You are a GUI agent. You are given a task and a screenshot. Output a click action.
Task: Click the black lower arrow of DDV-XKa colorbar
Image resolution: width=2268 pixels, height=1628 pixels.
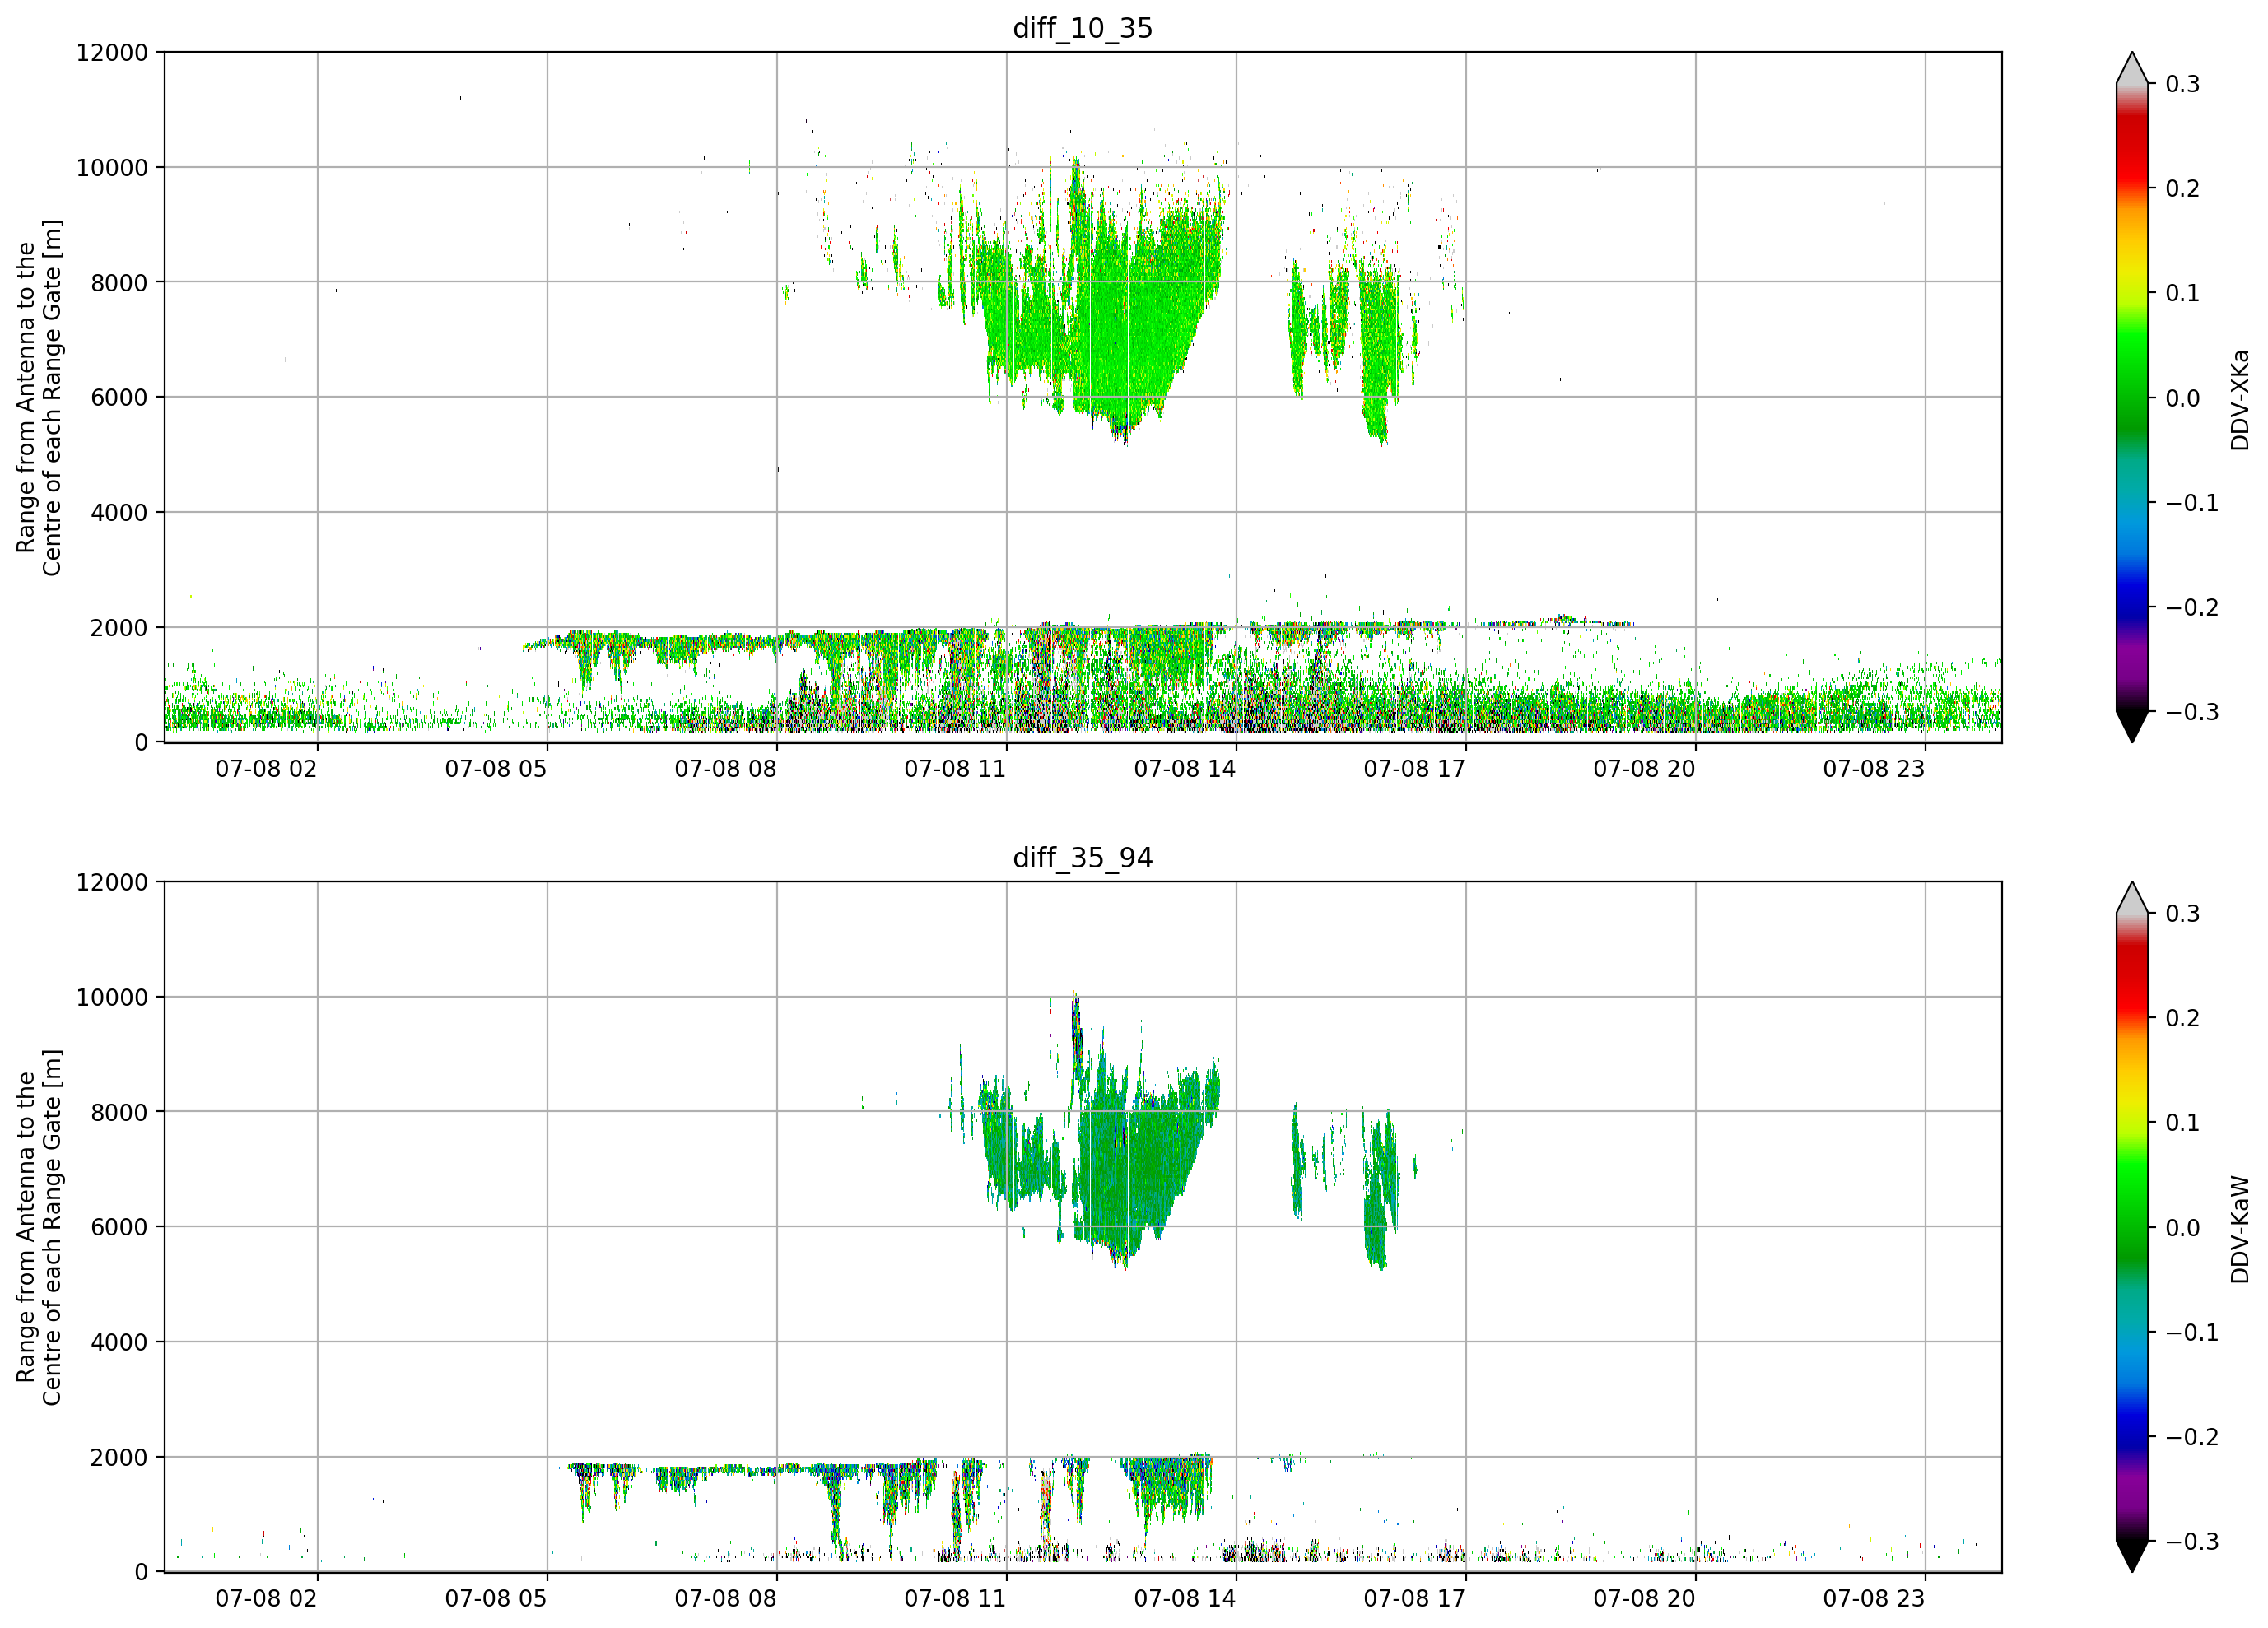point(2131,726)
